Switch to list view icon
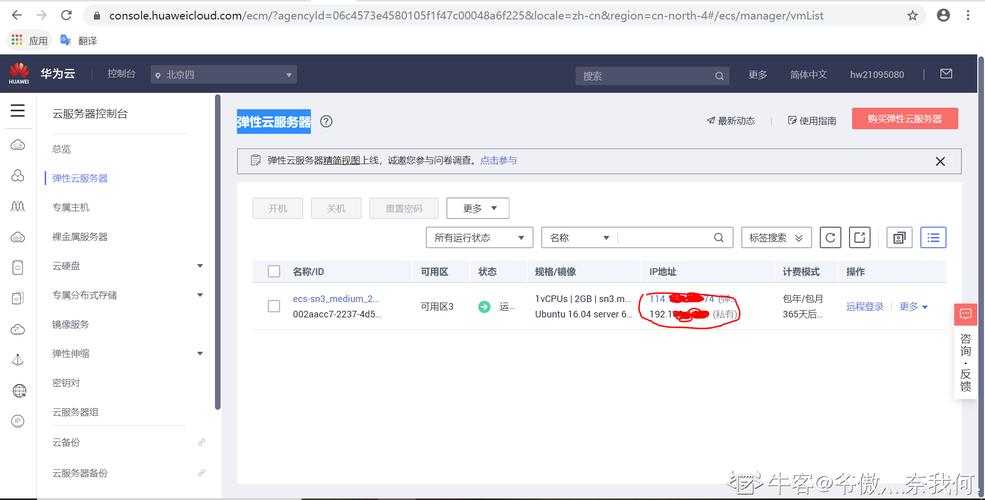 click(933, 237)
